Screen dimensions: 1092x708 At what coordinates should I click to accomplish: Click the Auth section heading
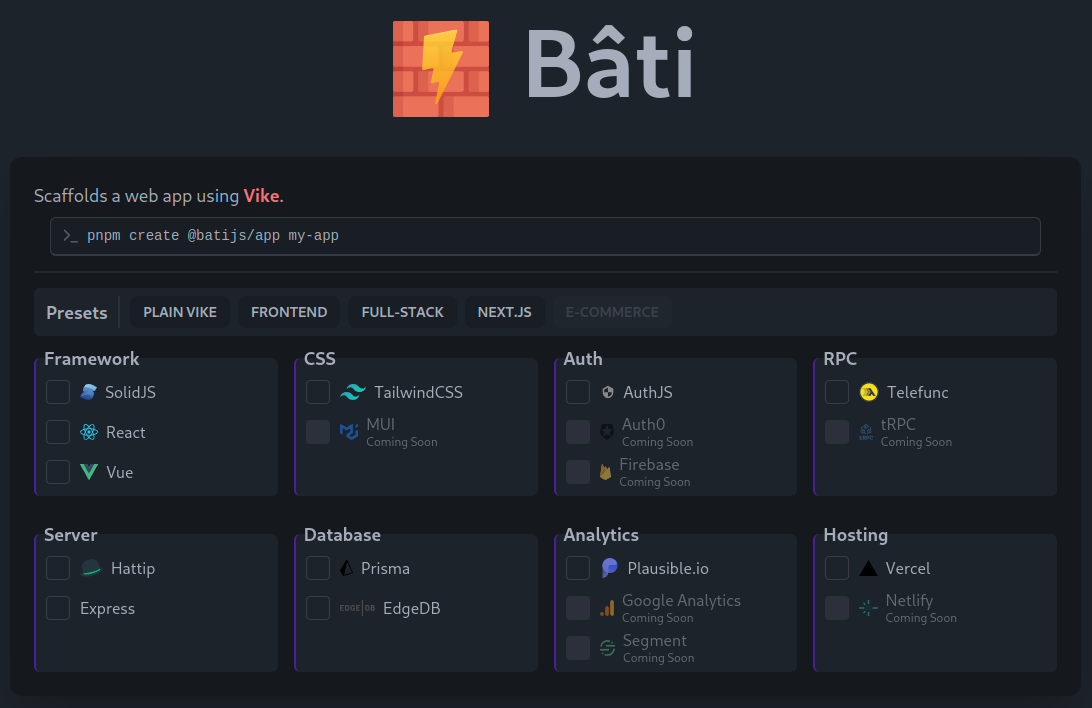point(583,359)
